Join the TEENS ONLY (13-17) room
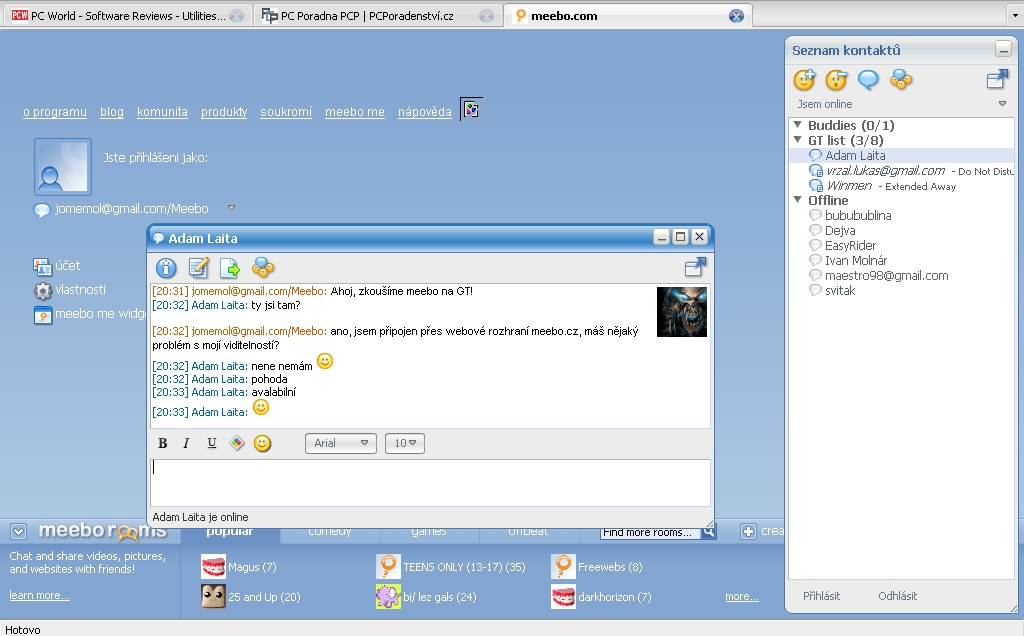Image resolution: width=1024 pixels, height=636 pixels. (451, 567)
